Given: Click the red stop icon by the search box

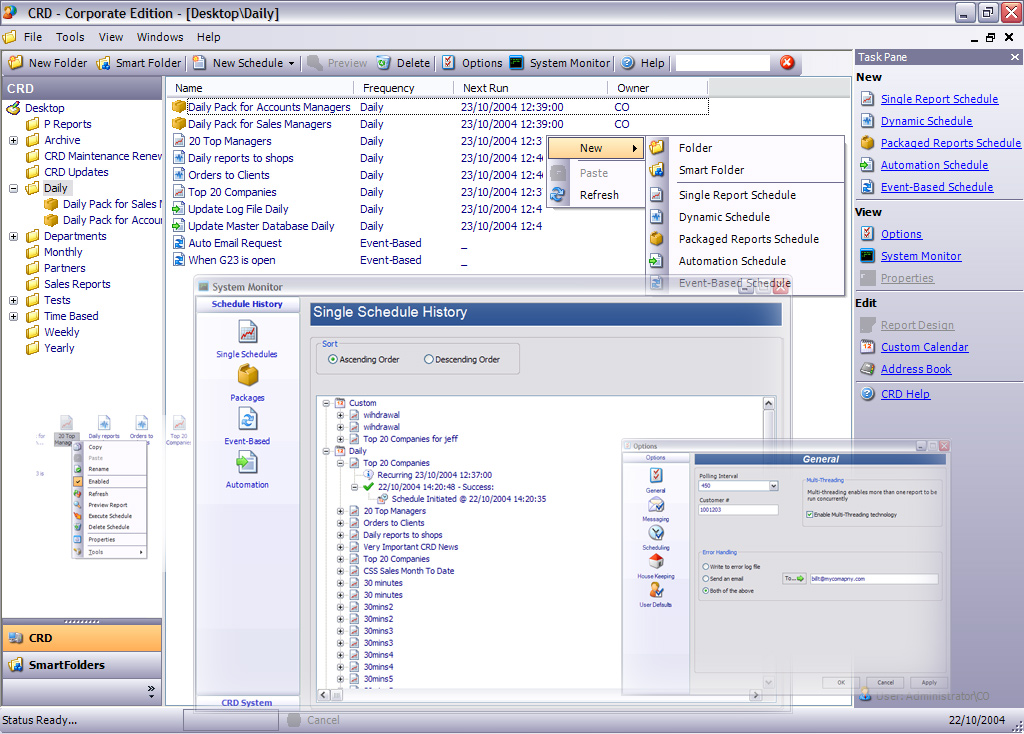Looking at the screenshot, I should (x=788, y=62).
